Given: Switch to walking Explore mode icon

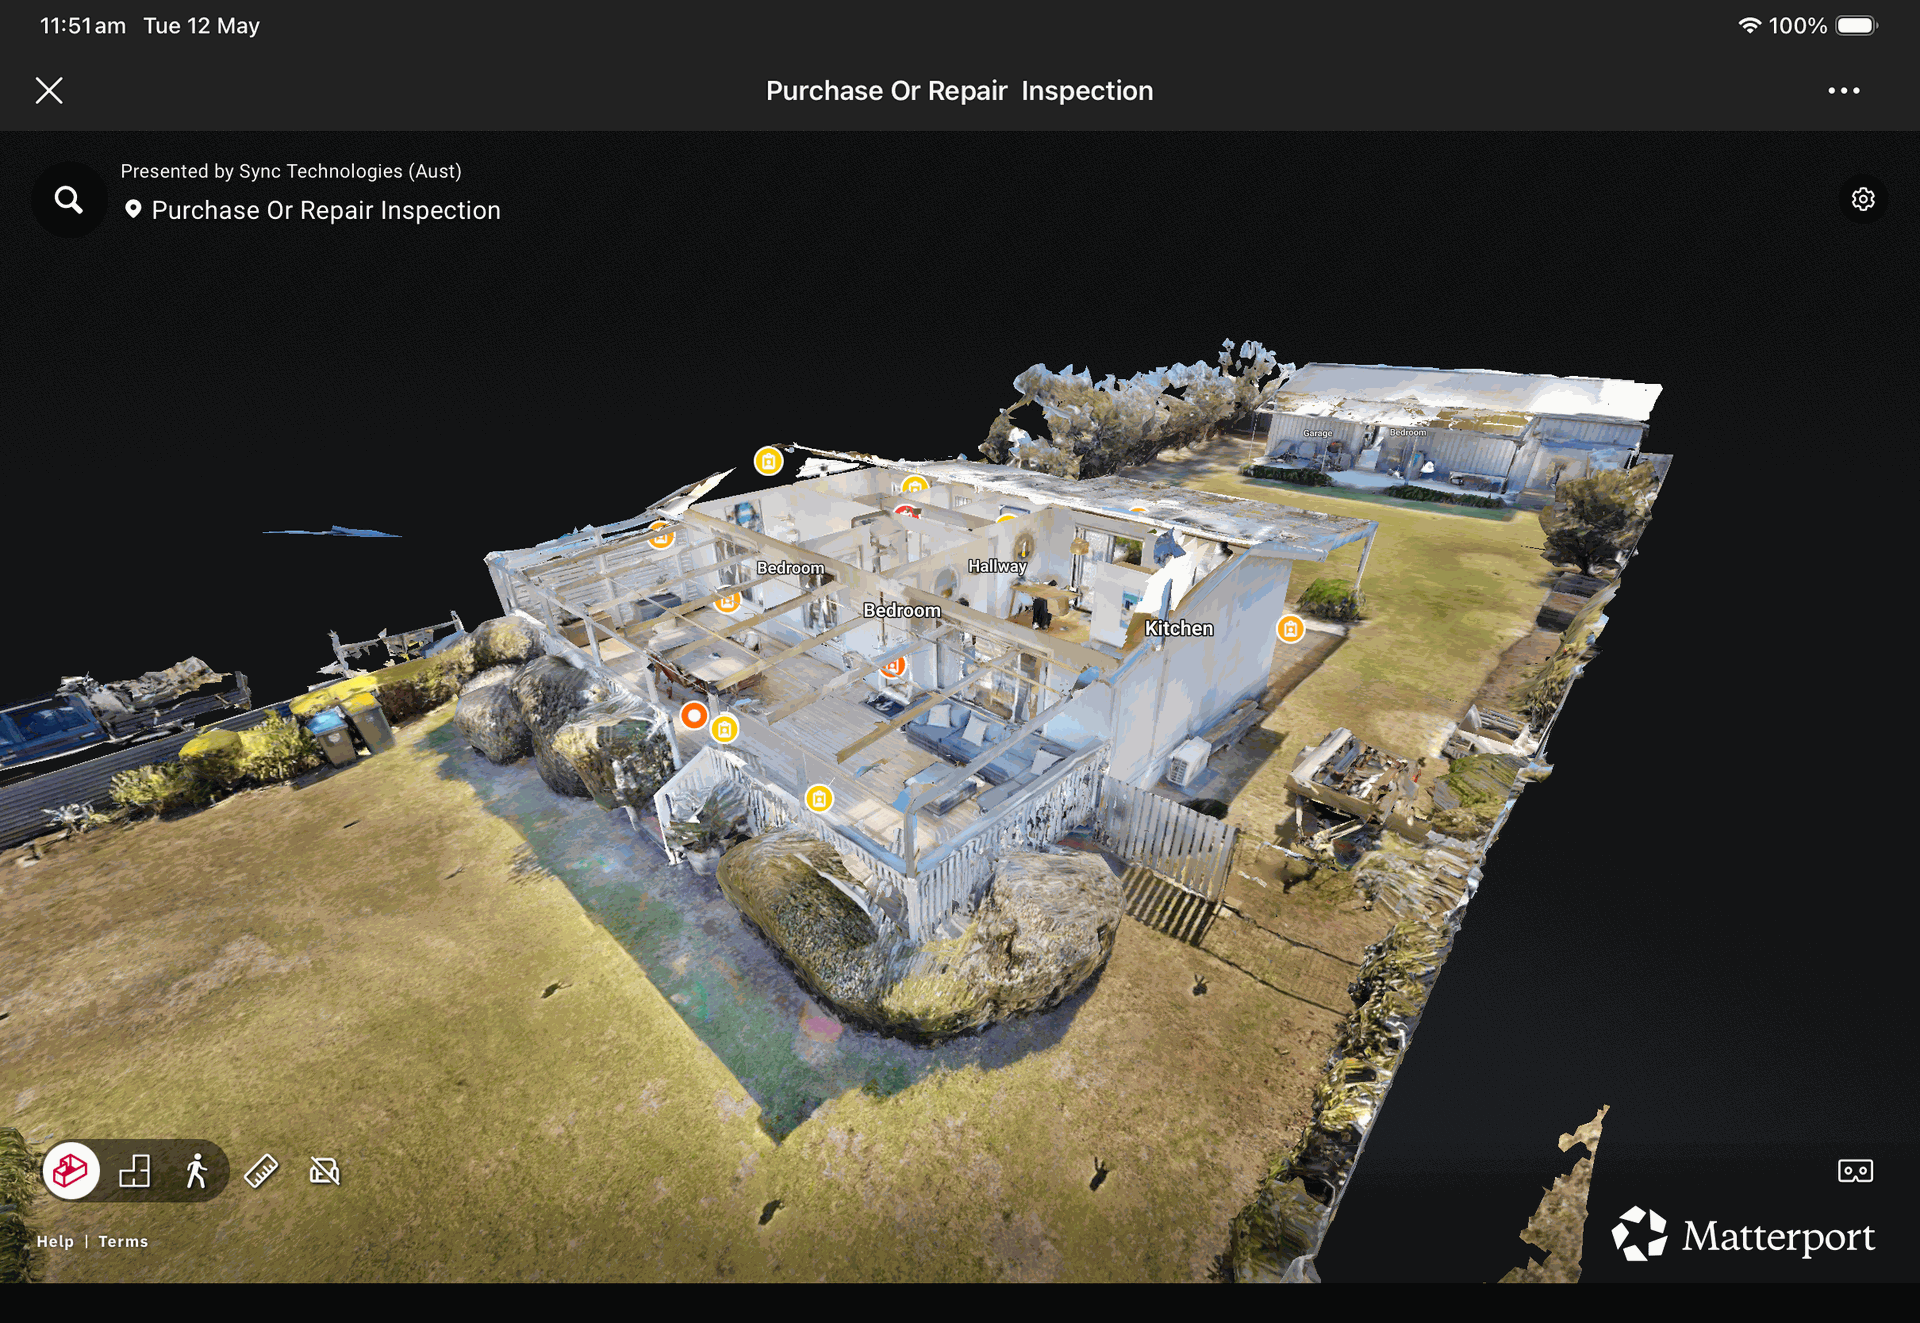Looking at the screenshot, I should (197, 1170).
